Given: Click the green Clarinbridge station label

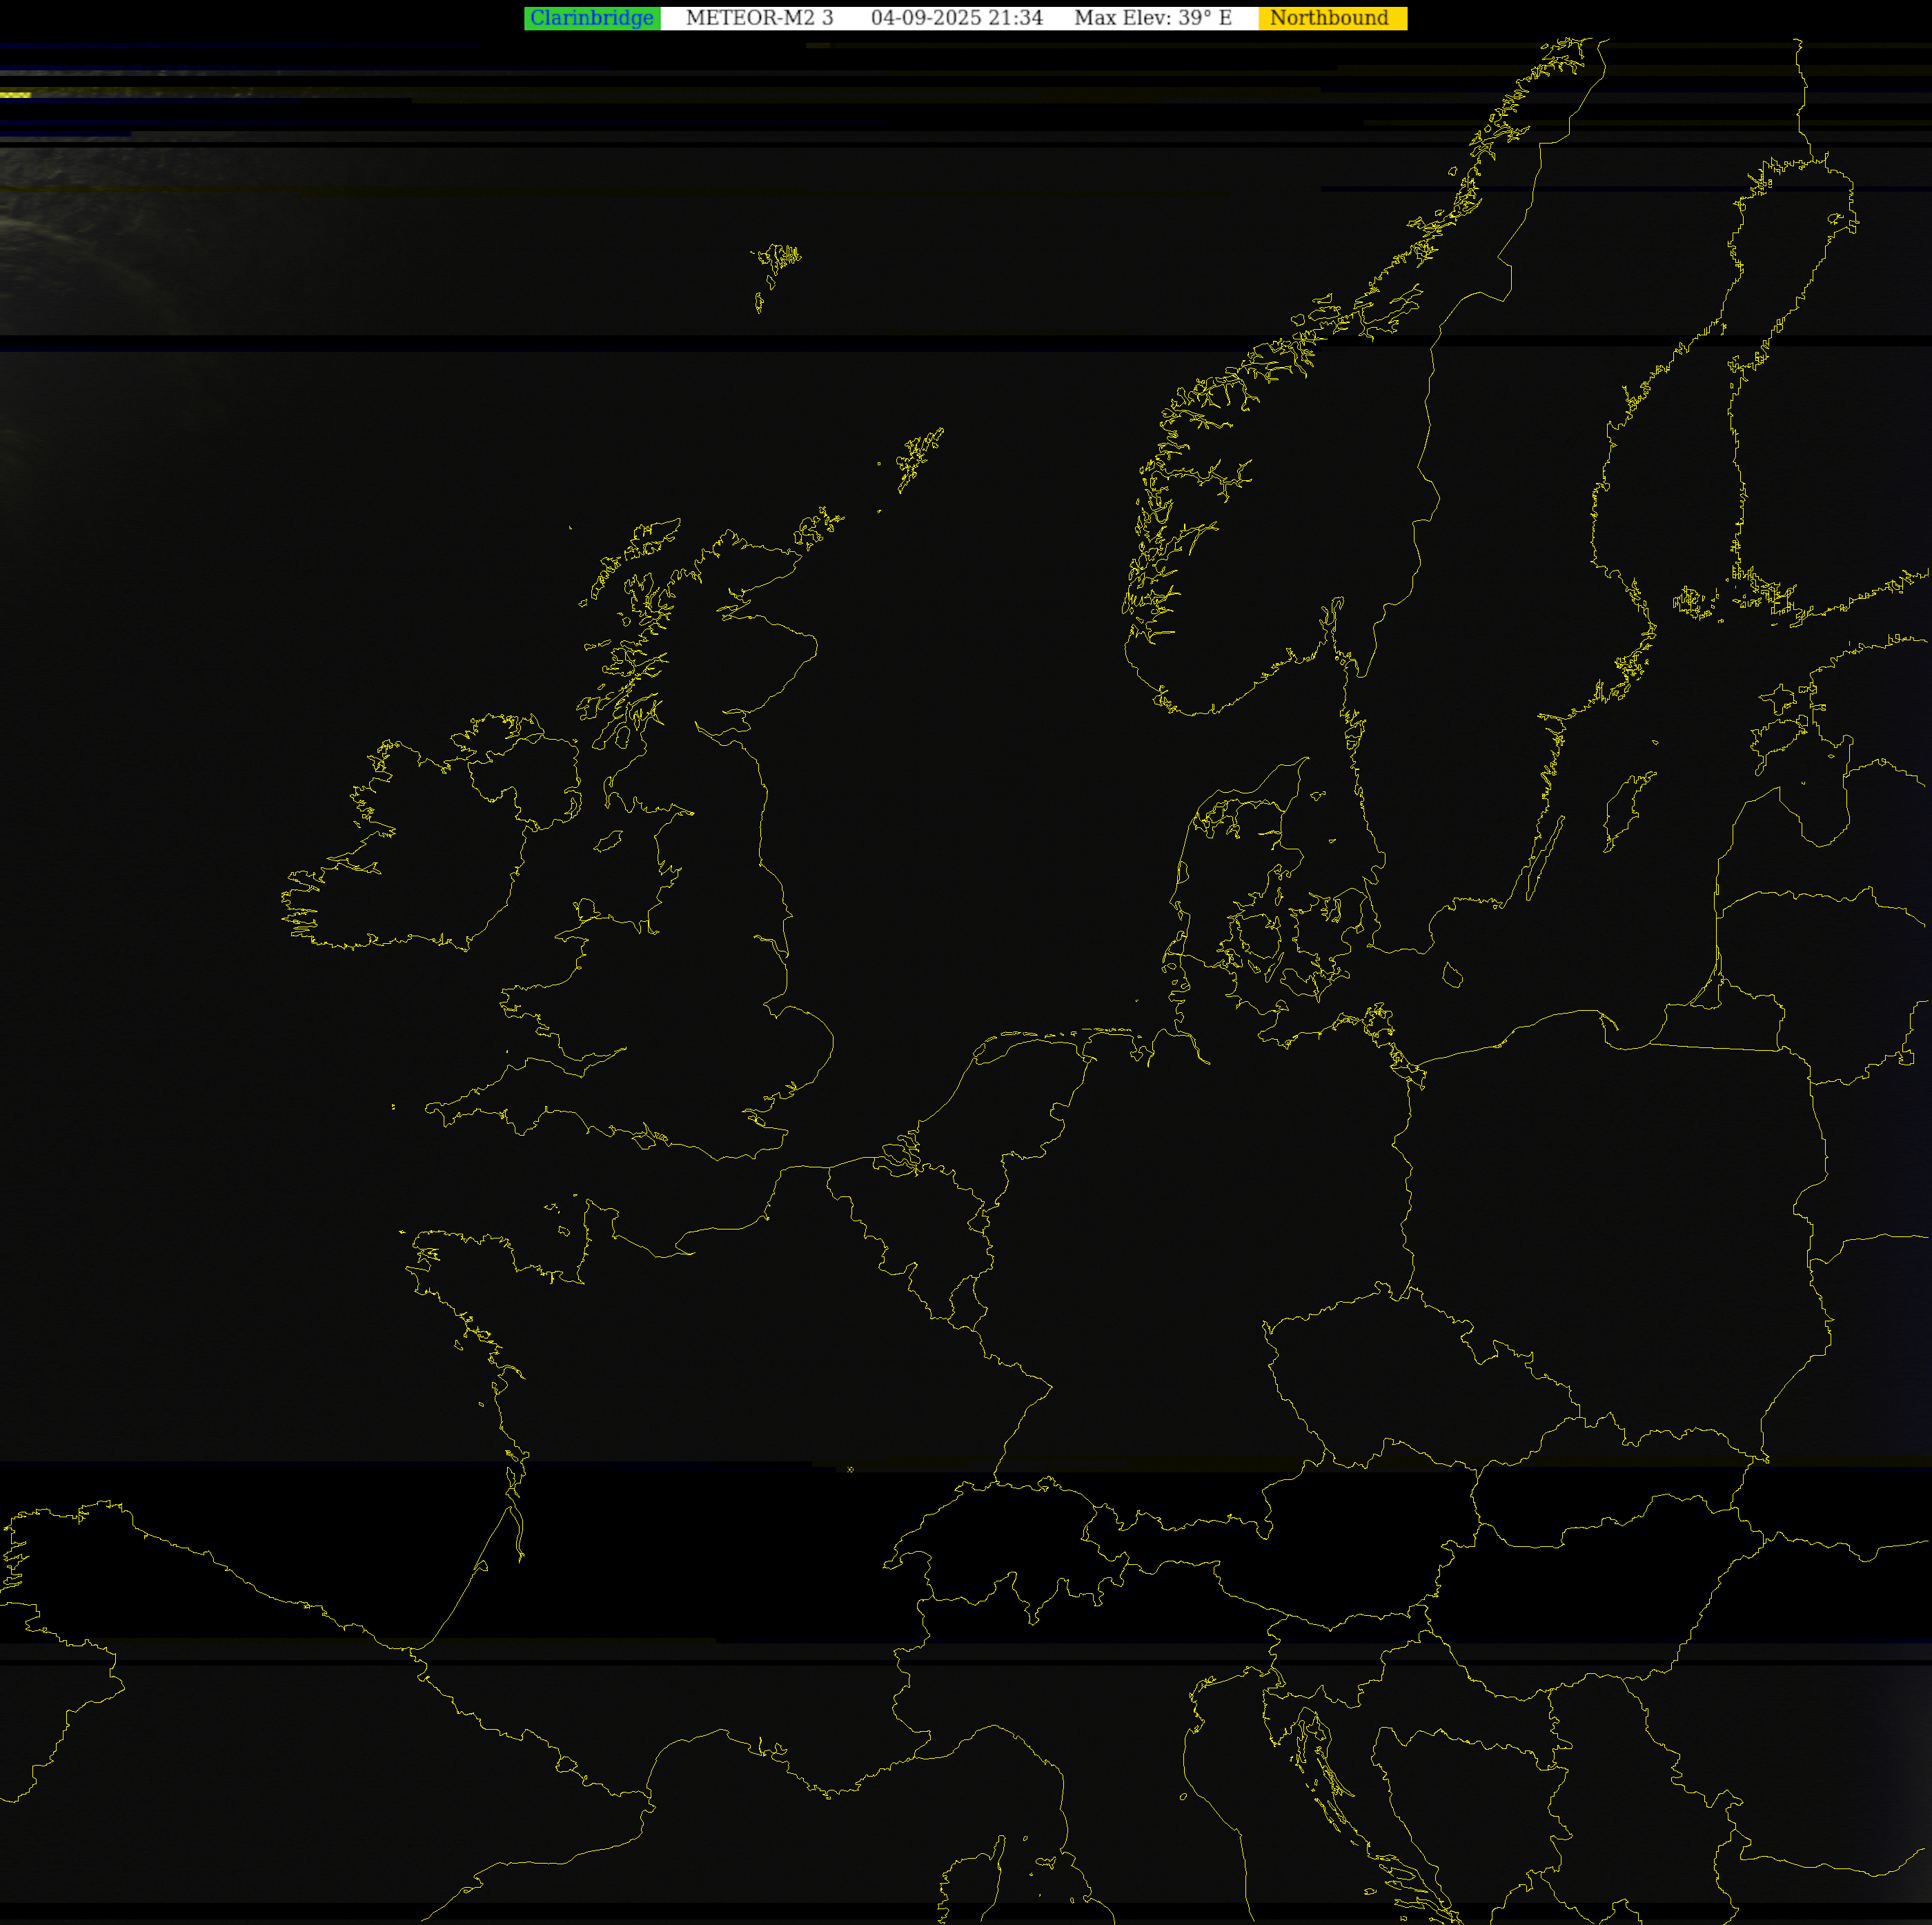Looking at the screenshot, I should coord(592,18).
